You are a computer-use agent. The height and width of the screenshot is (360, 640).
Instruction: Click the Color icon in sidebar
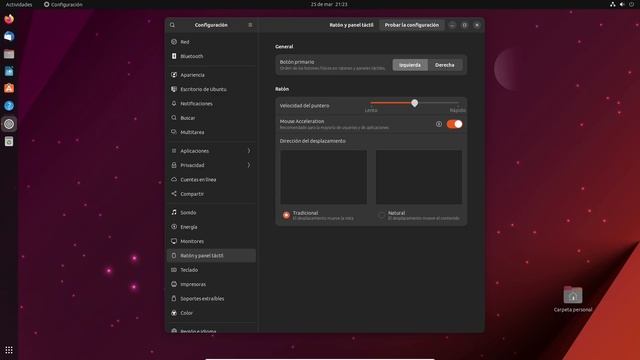tap(174, 313)
